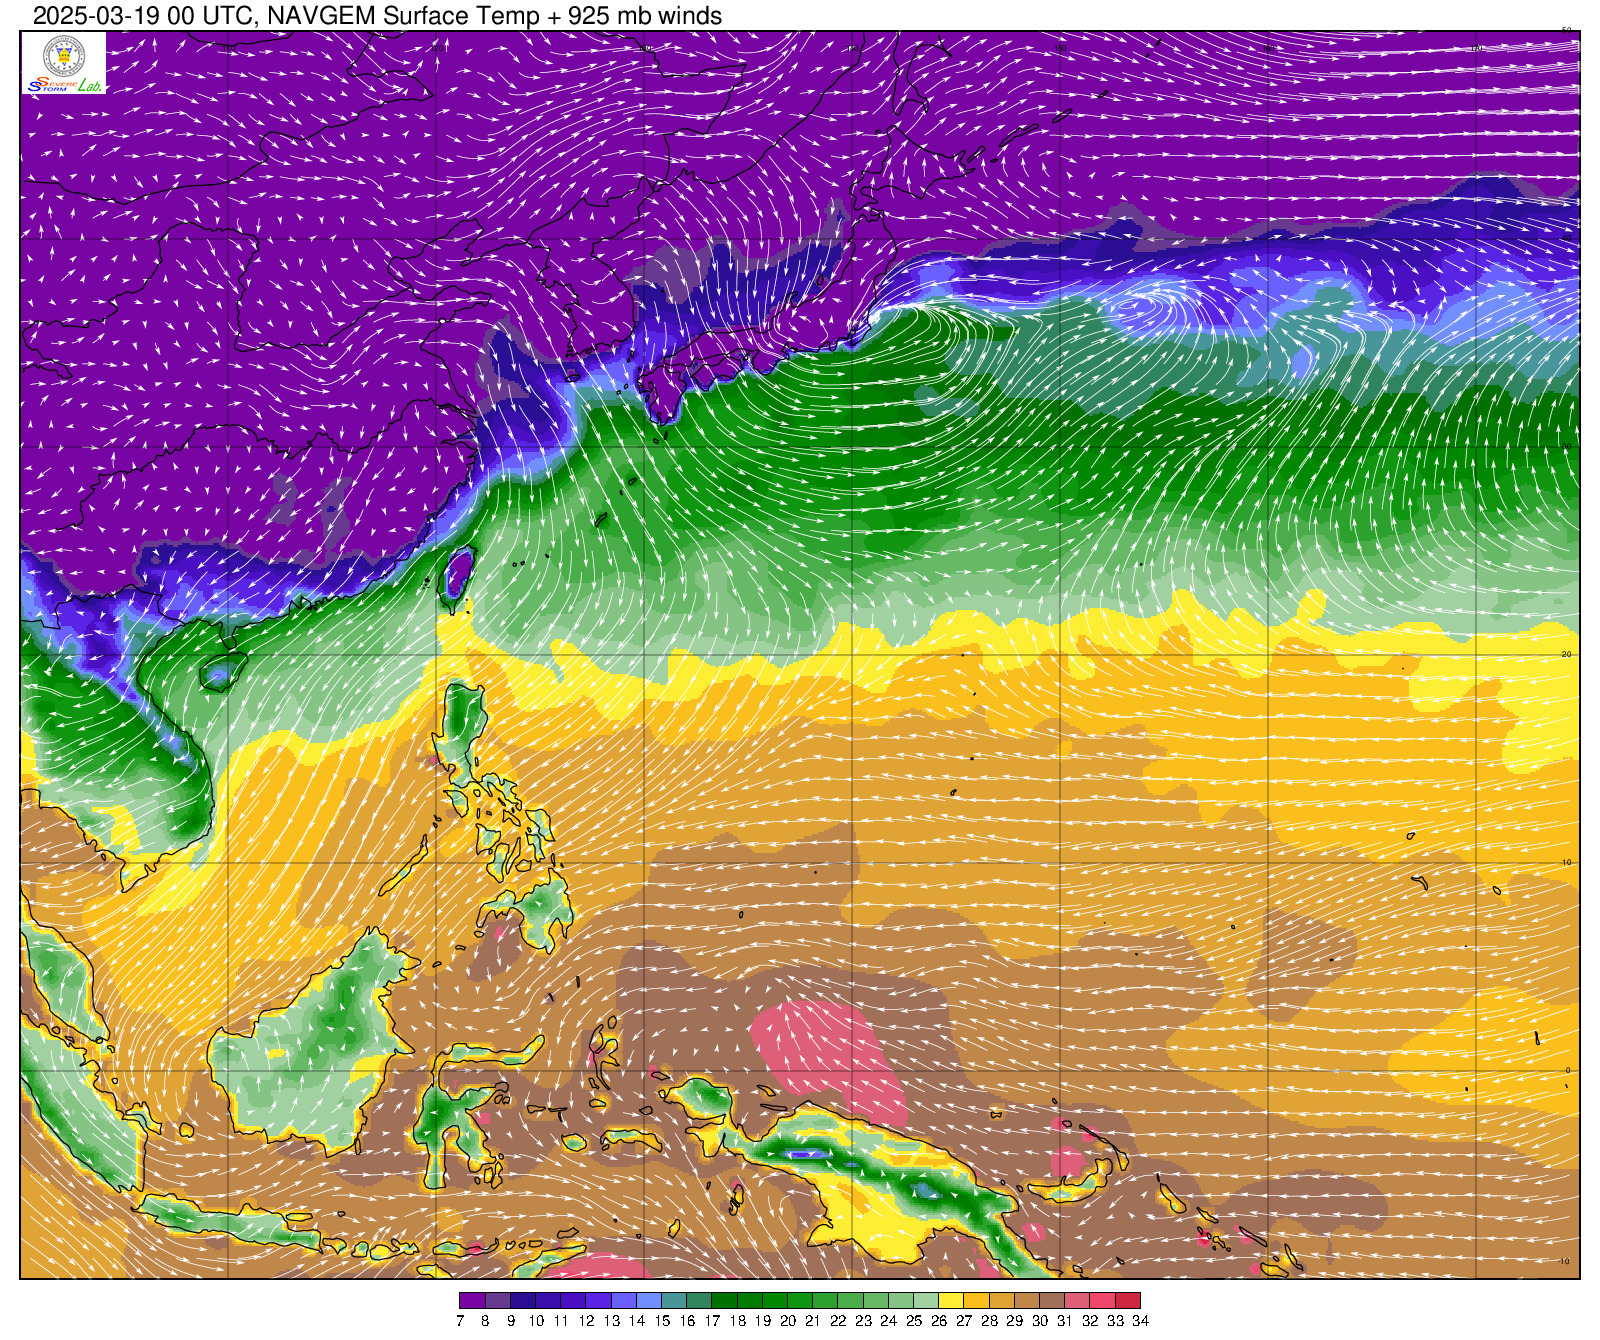Click the 10 latitude label on right edge

tap(1566, 862)
